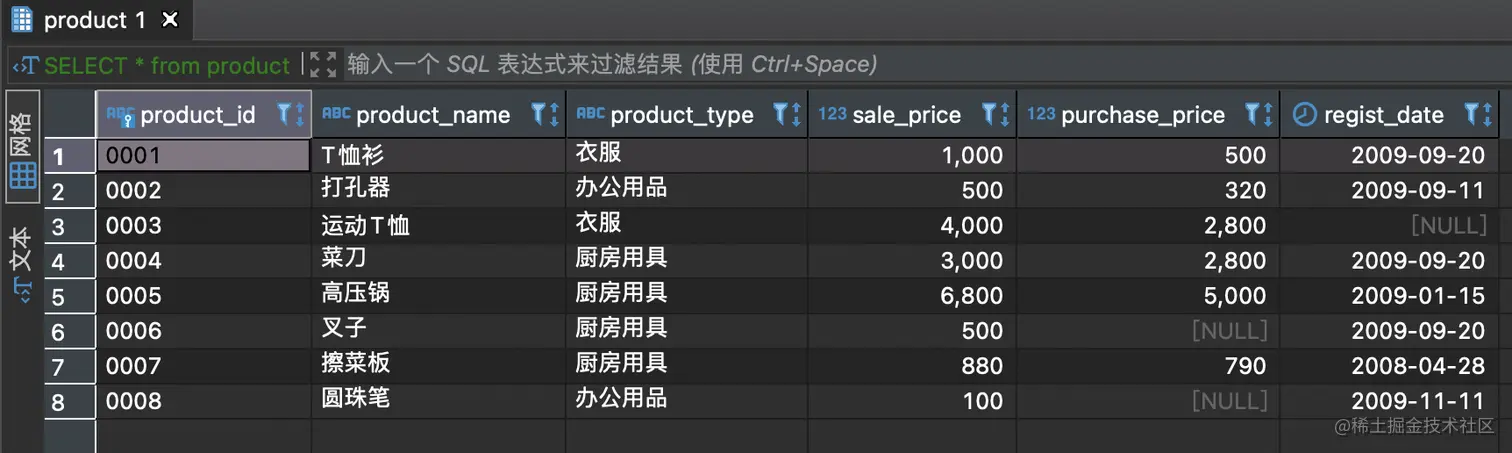Viewport: 1512px width, 453px height.
Task: Click the SQL script icon before SELECT
Action: (26, 66)
